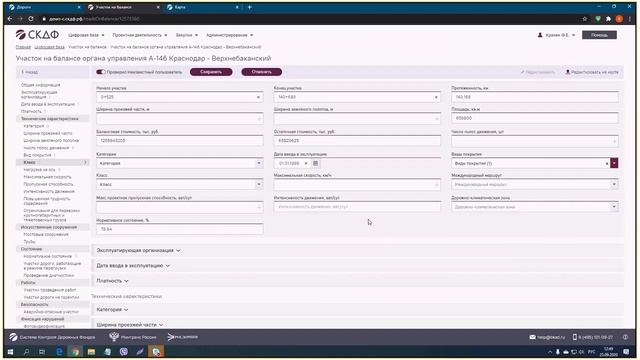Click the Назад sidebar link
The height and width of the screenshot is (360, 640).
29,72
